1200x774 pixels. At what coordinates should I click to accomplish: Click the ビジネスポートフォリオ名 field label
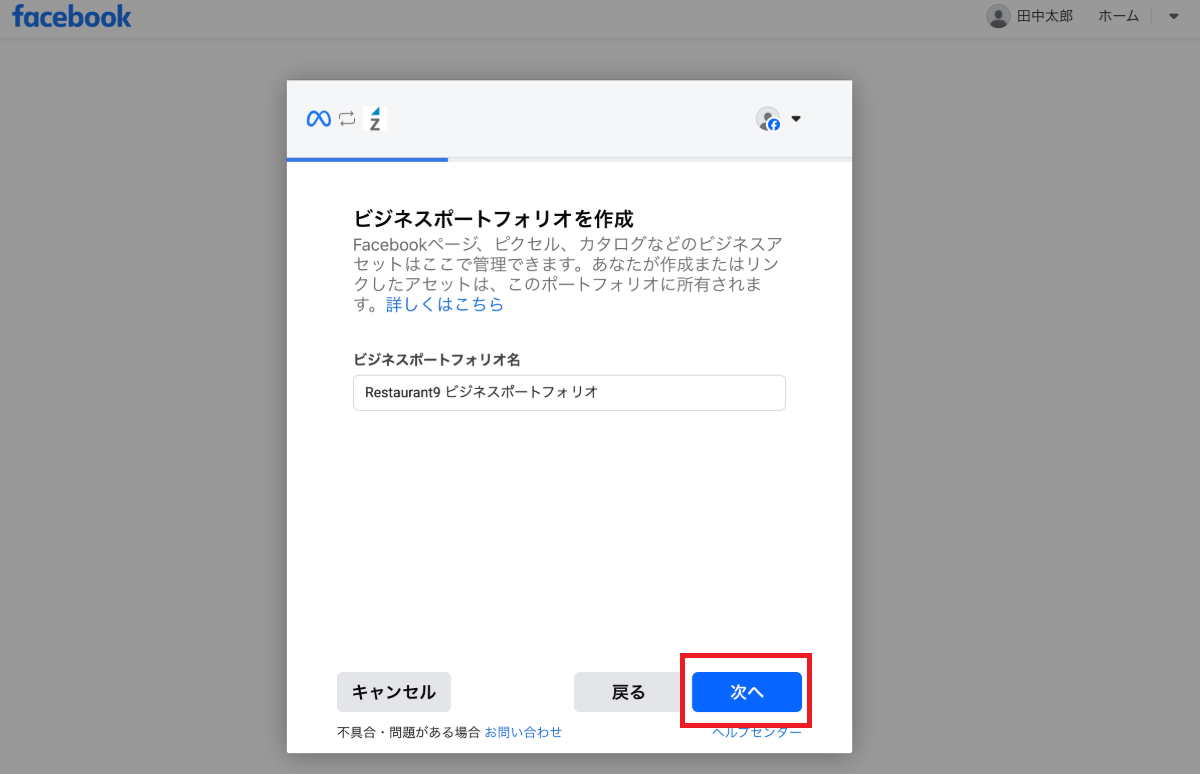(x=436, y=359)
